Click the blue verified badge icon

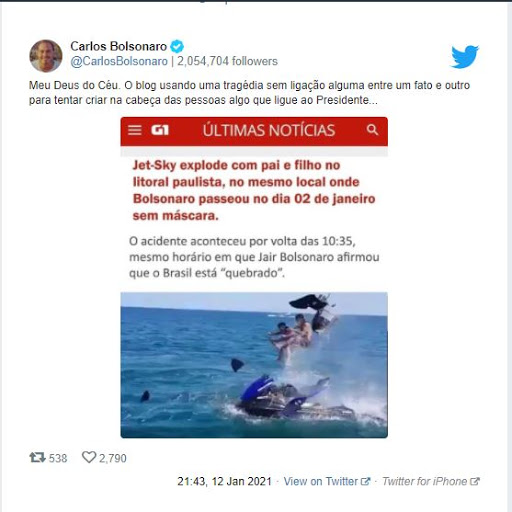(x=177, y=46)
